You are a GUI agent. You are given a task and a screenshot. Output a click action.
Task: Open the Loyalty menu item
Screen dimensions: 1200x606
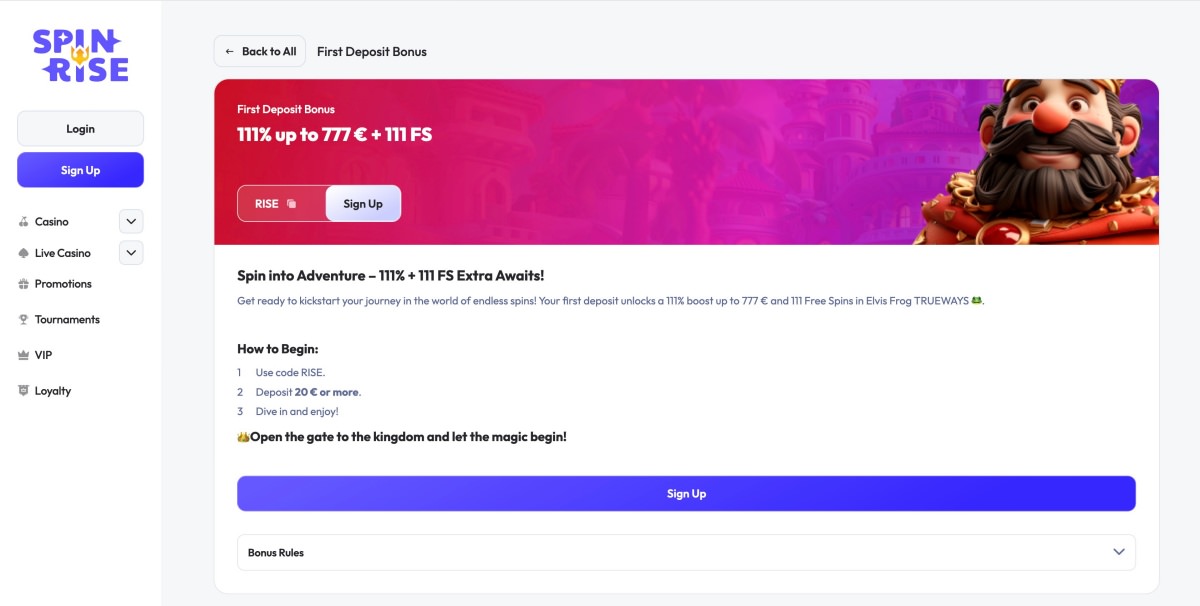[53, 391]
